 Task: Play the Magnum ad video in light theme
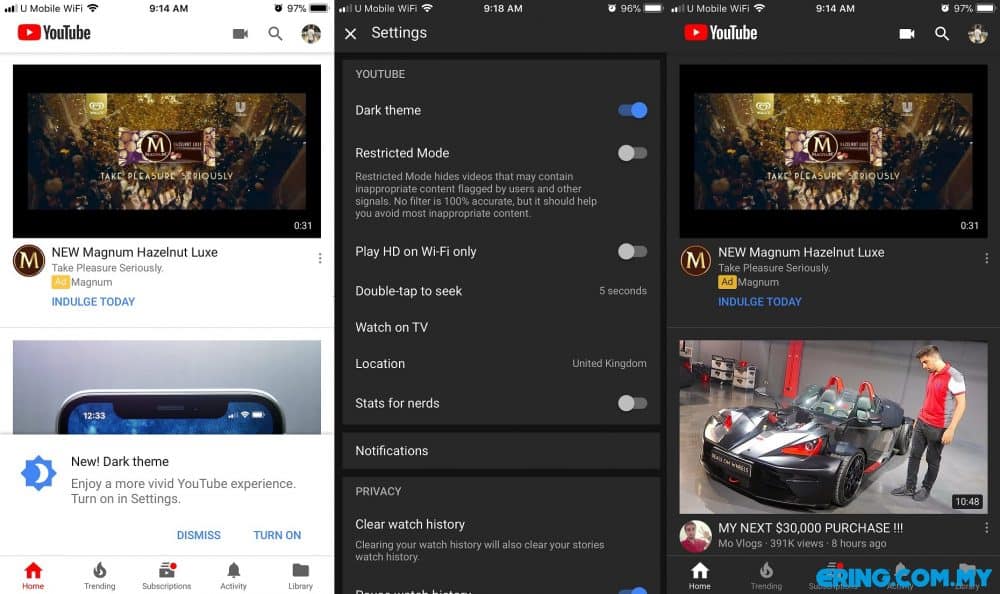[x=166, y=151]
